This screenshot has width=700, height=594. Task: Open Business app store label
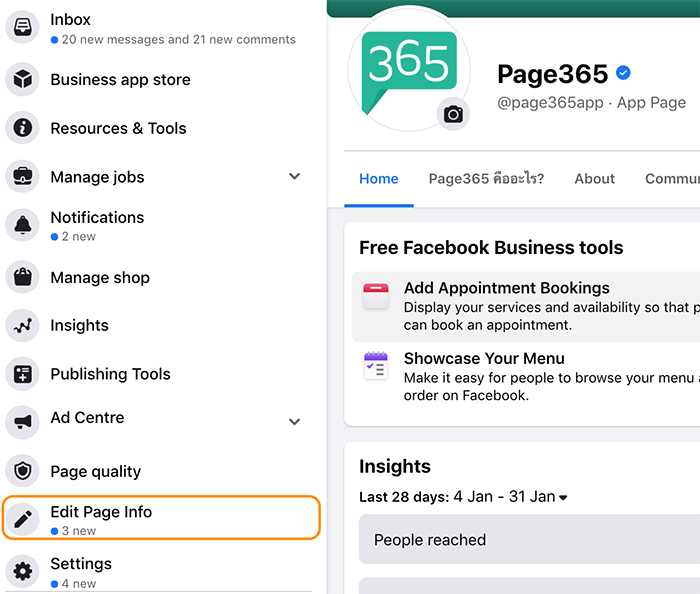[x=121, y=80]
